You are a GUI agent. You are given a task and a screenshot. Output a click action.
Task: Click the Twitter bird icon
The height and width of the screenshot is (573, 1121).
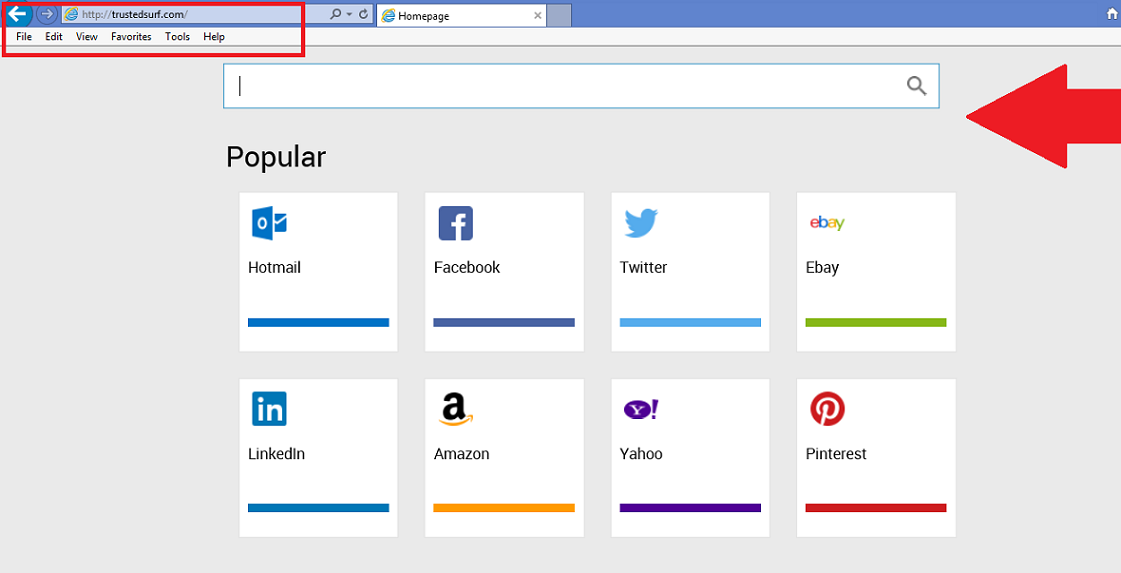pyautogui.click(x=641, y=223)
